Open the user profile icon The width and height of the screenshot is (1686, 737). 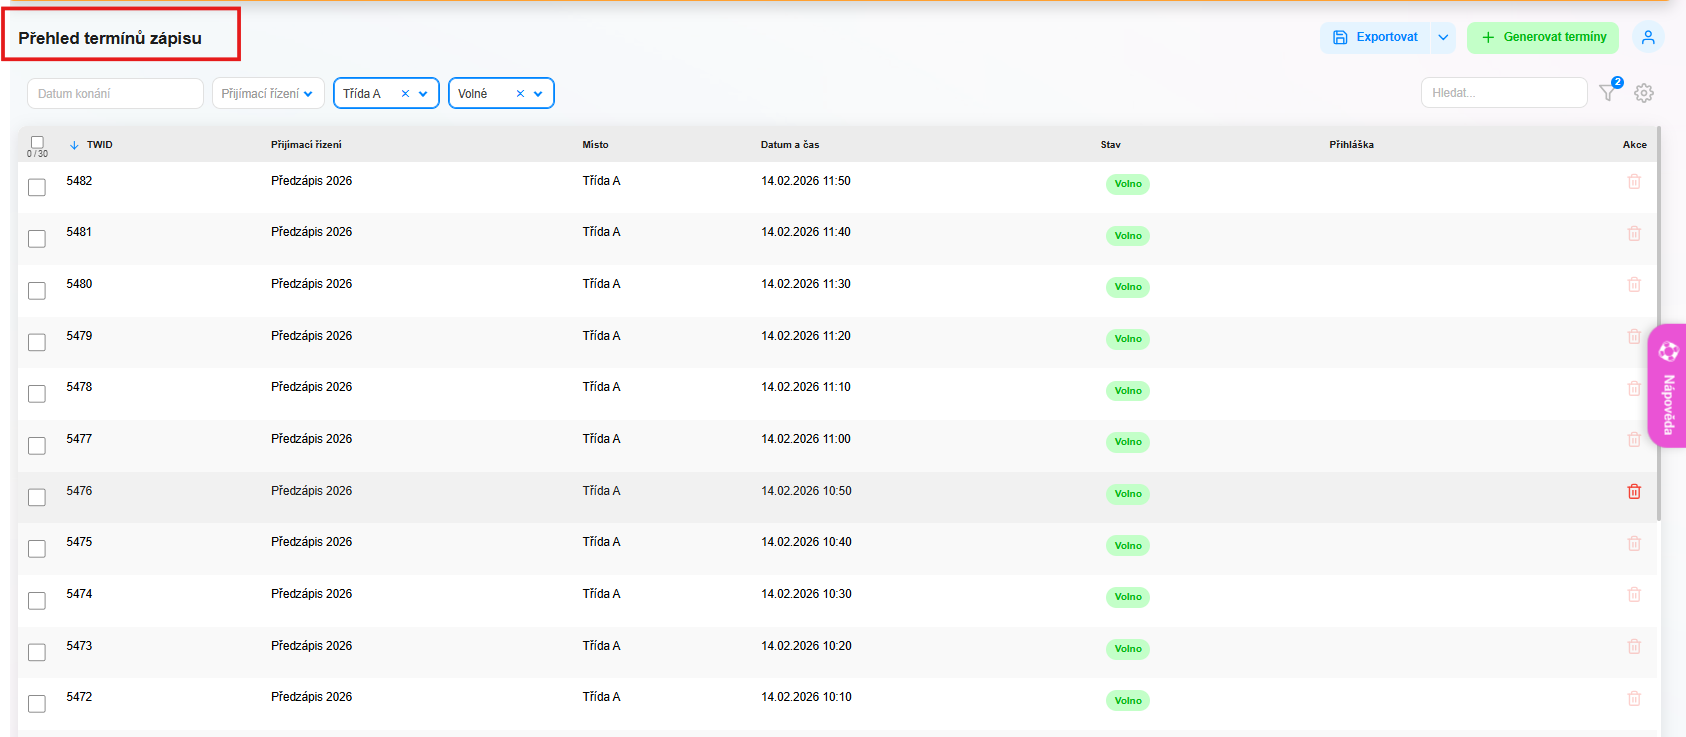click(1648, 37)
